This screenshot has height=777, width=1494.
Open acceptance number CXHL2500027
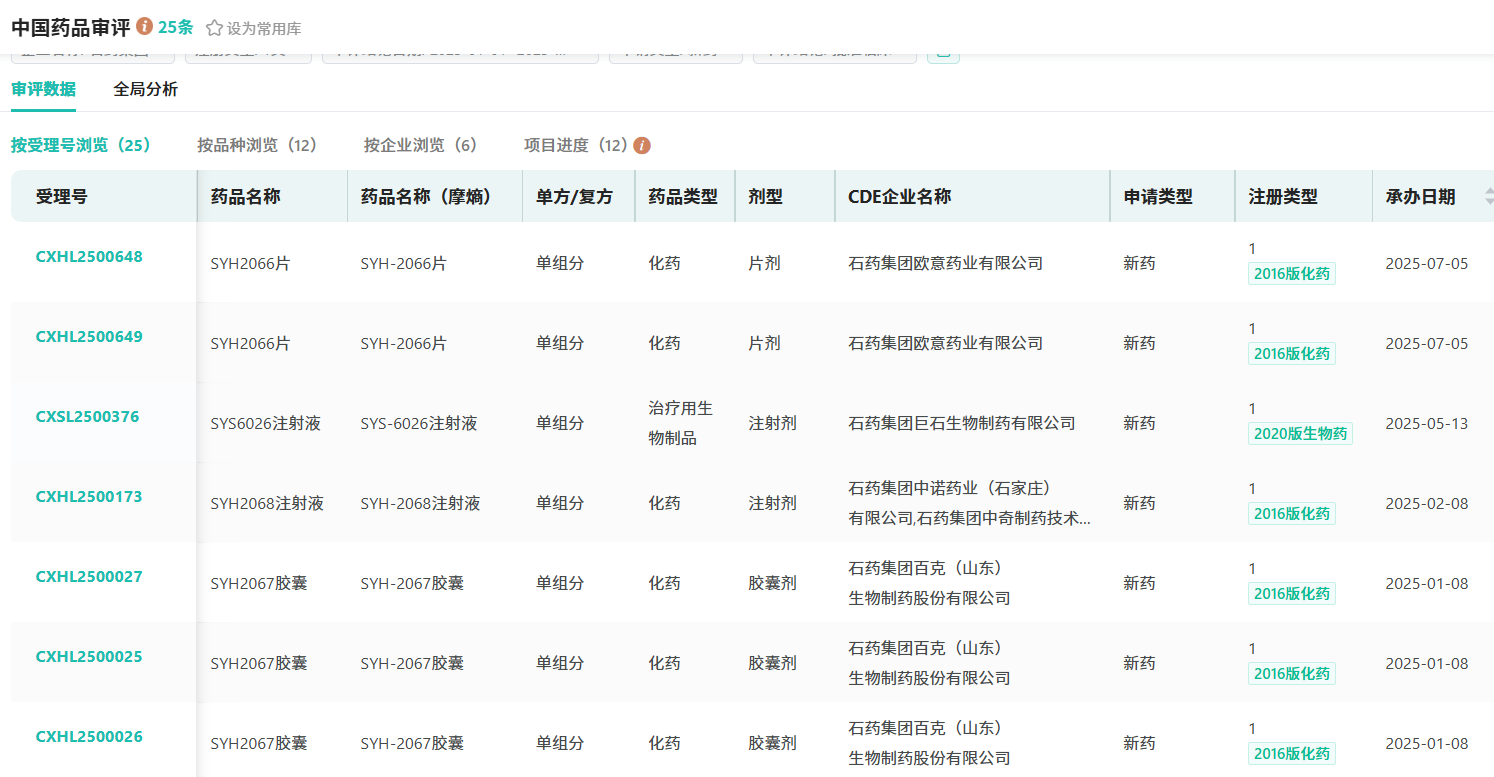[x=89, y=577]
